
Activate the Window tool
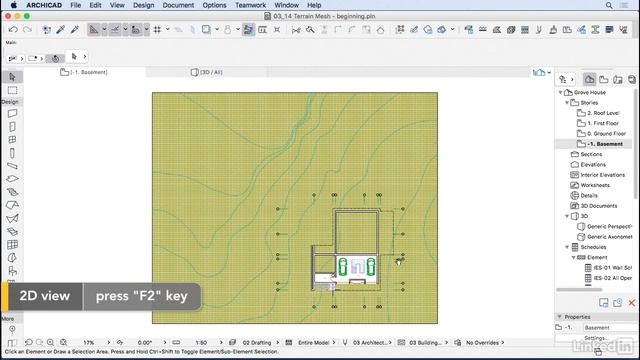12,140
